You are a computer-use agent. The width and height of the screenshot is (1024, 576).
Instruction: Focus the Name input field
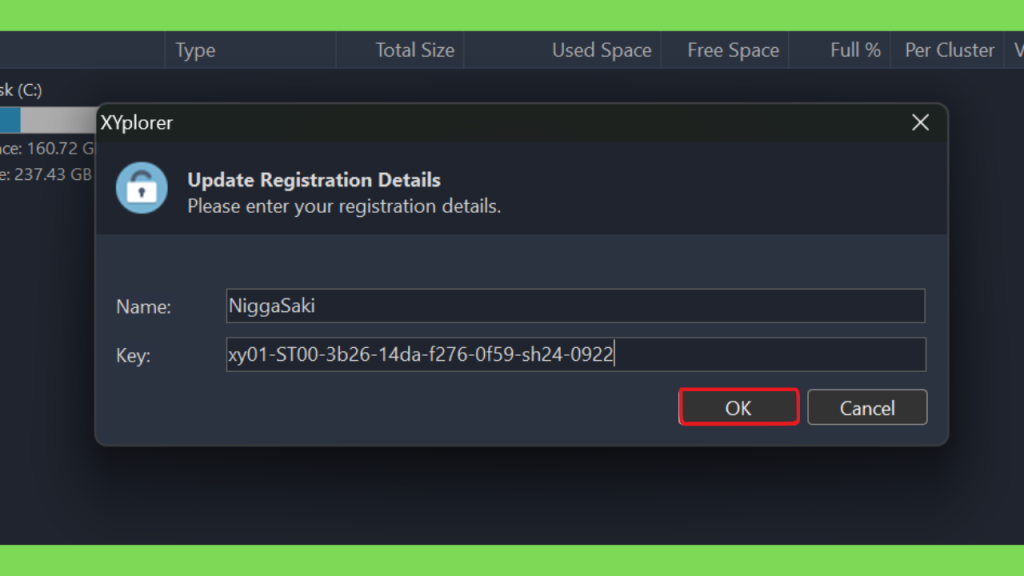(575, 306)
